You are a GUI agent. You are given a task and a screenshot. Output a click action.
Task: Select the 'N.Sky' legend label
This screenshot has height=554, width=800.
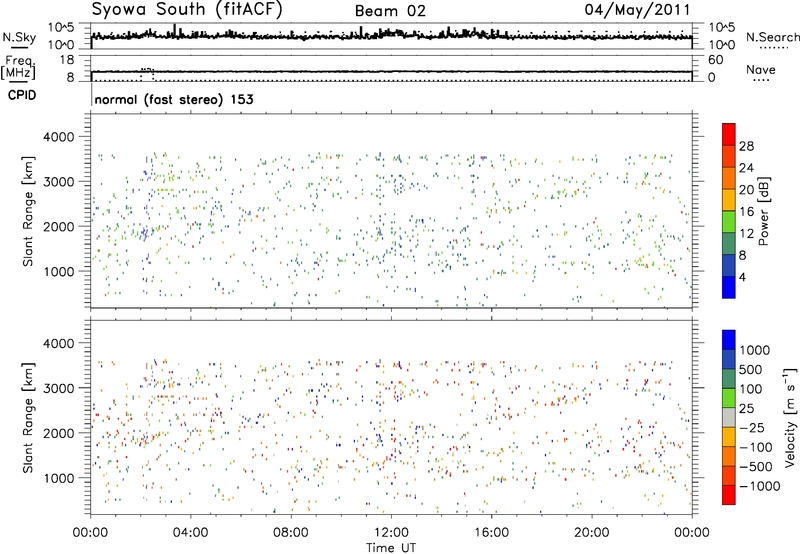[19, 37]
